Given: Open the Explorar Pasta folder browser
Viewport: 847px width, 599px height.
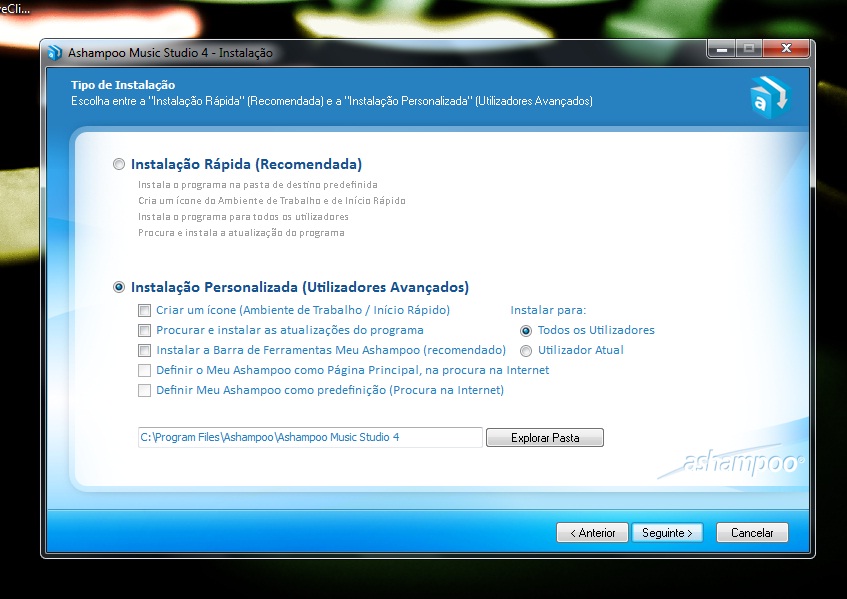Looking at the screenshot, I should tap(545, 438).
